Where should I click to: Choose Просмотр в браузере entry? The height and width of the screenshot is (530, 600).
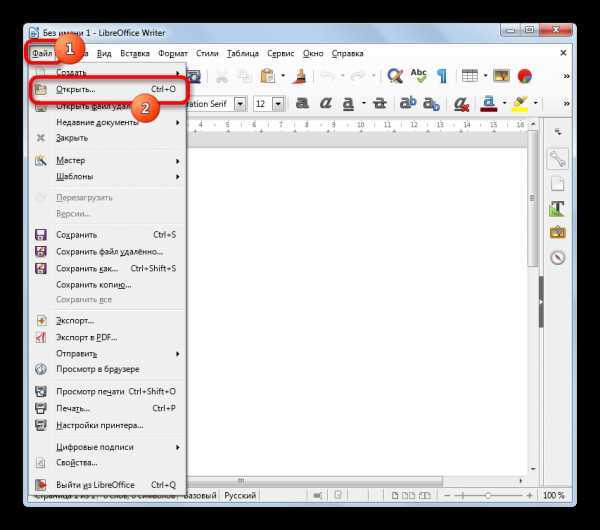pyautogui.click(x=107, y=369)
